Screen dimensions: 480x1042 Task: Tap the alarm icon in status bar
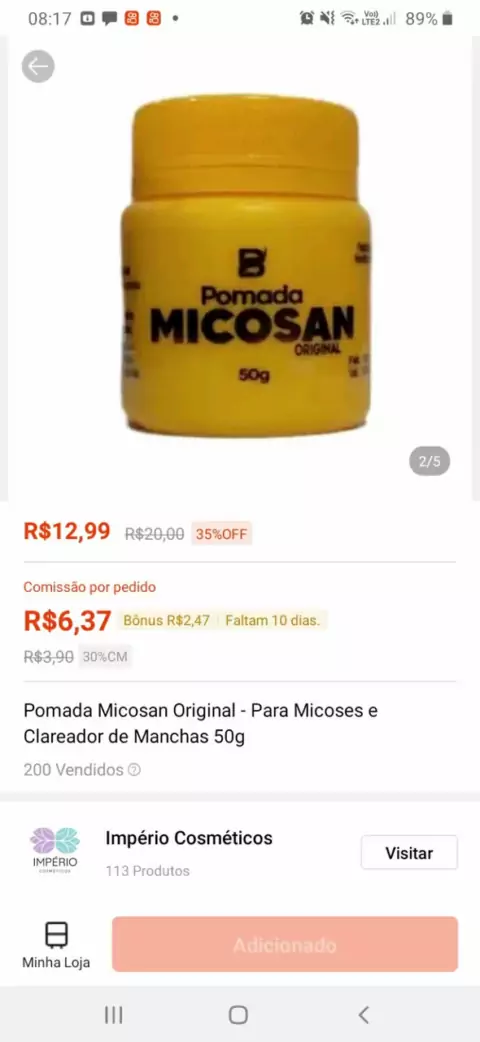click(306, 19)
